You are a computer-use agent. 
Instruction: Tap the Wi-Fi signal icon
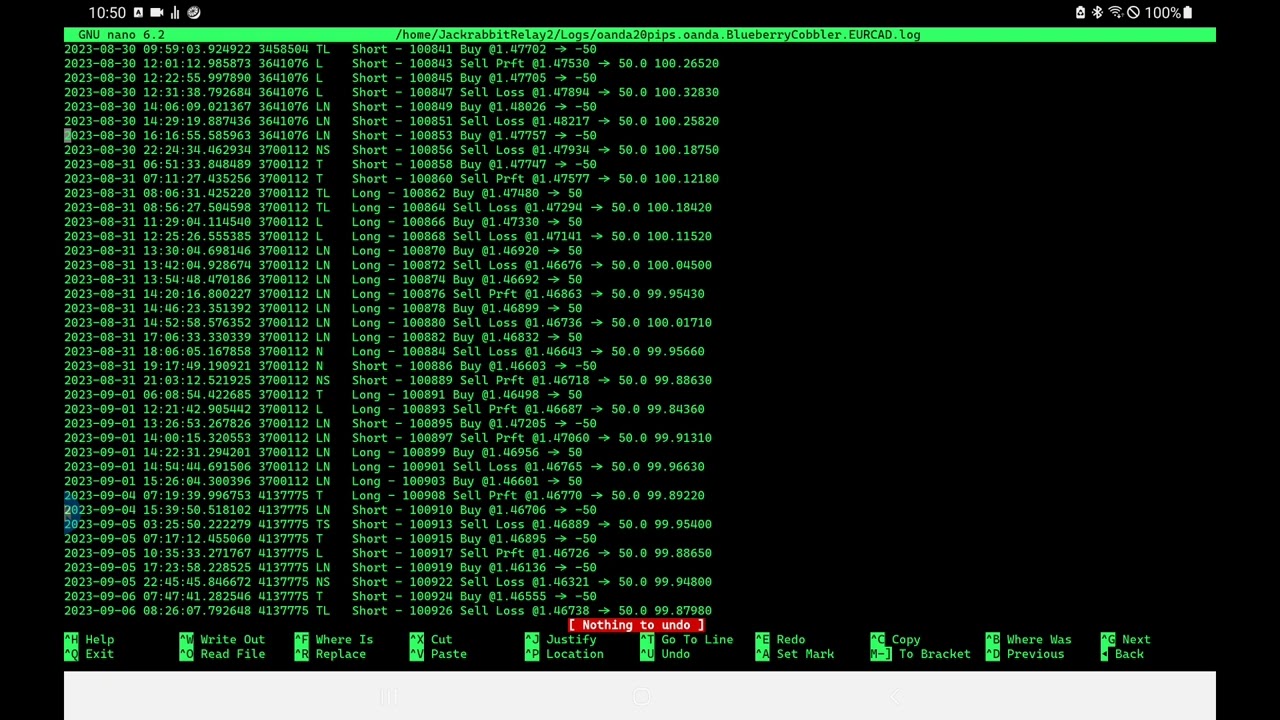1115,12
